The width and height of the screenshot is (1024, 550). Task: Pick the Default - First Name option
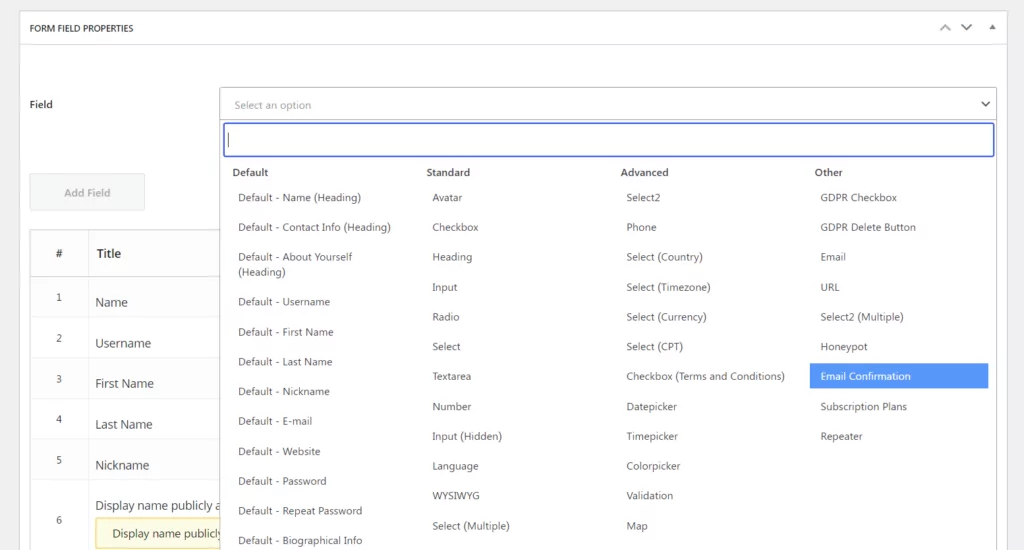[x=285, y=332]
